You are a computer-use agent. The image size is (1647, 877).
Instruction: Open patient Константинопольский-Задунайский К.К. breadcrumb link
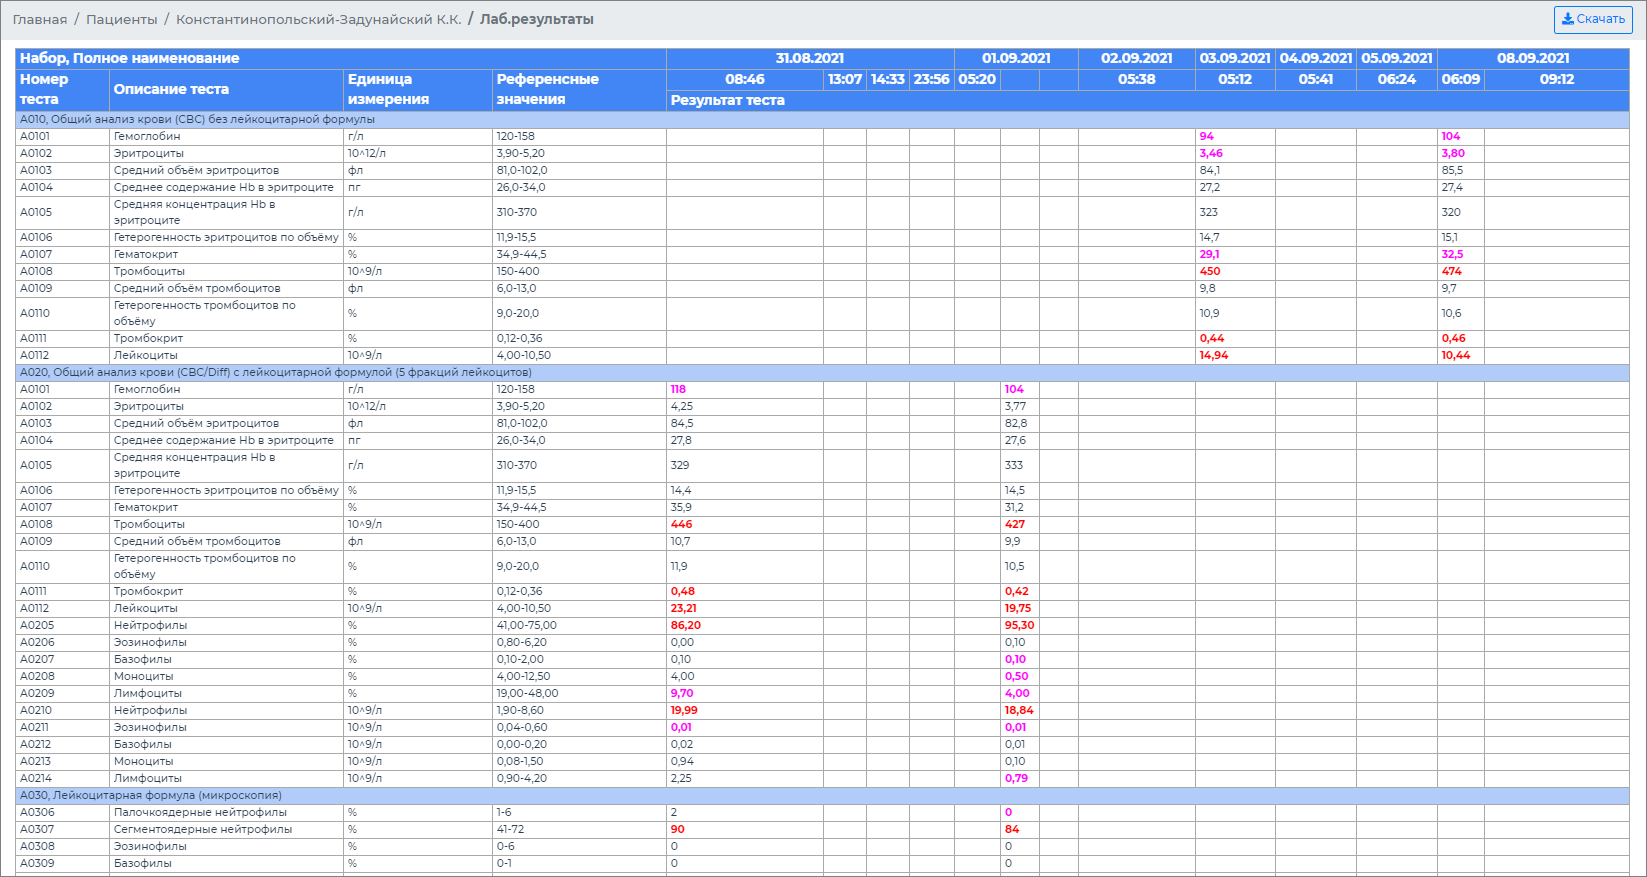(x=318, y=20)
